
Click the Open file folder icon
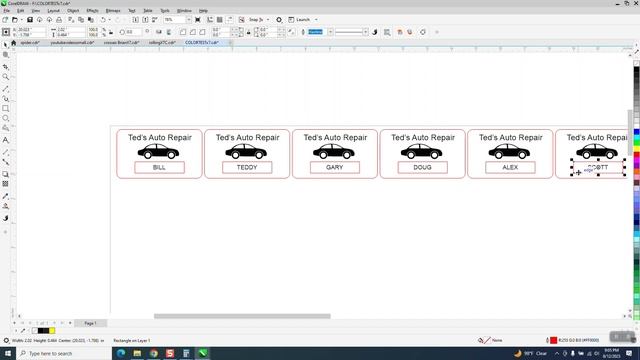15,20
